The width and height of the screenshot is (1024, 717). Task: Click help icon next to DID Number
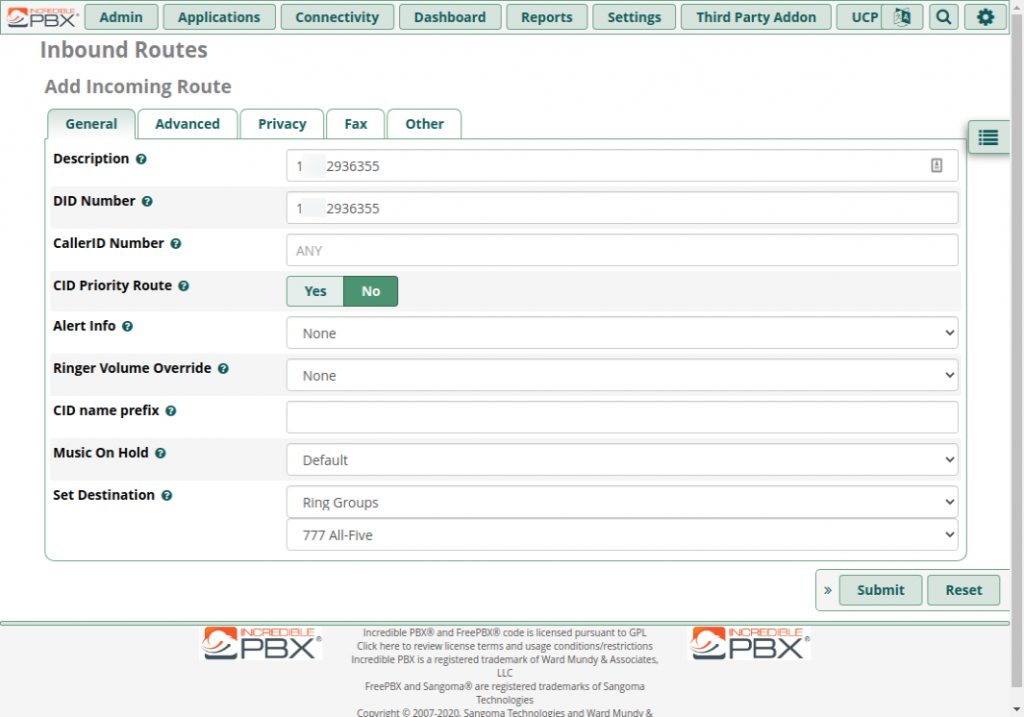click(147, 202)
